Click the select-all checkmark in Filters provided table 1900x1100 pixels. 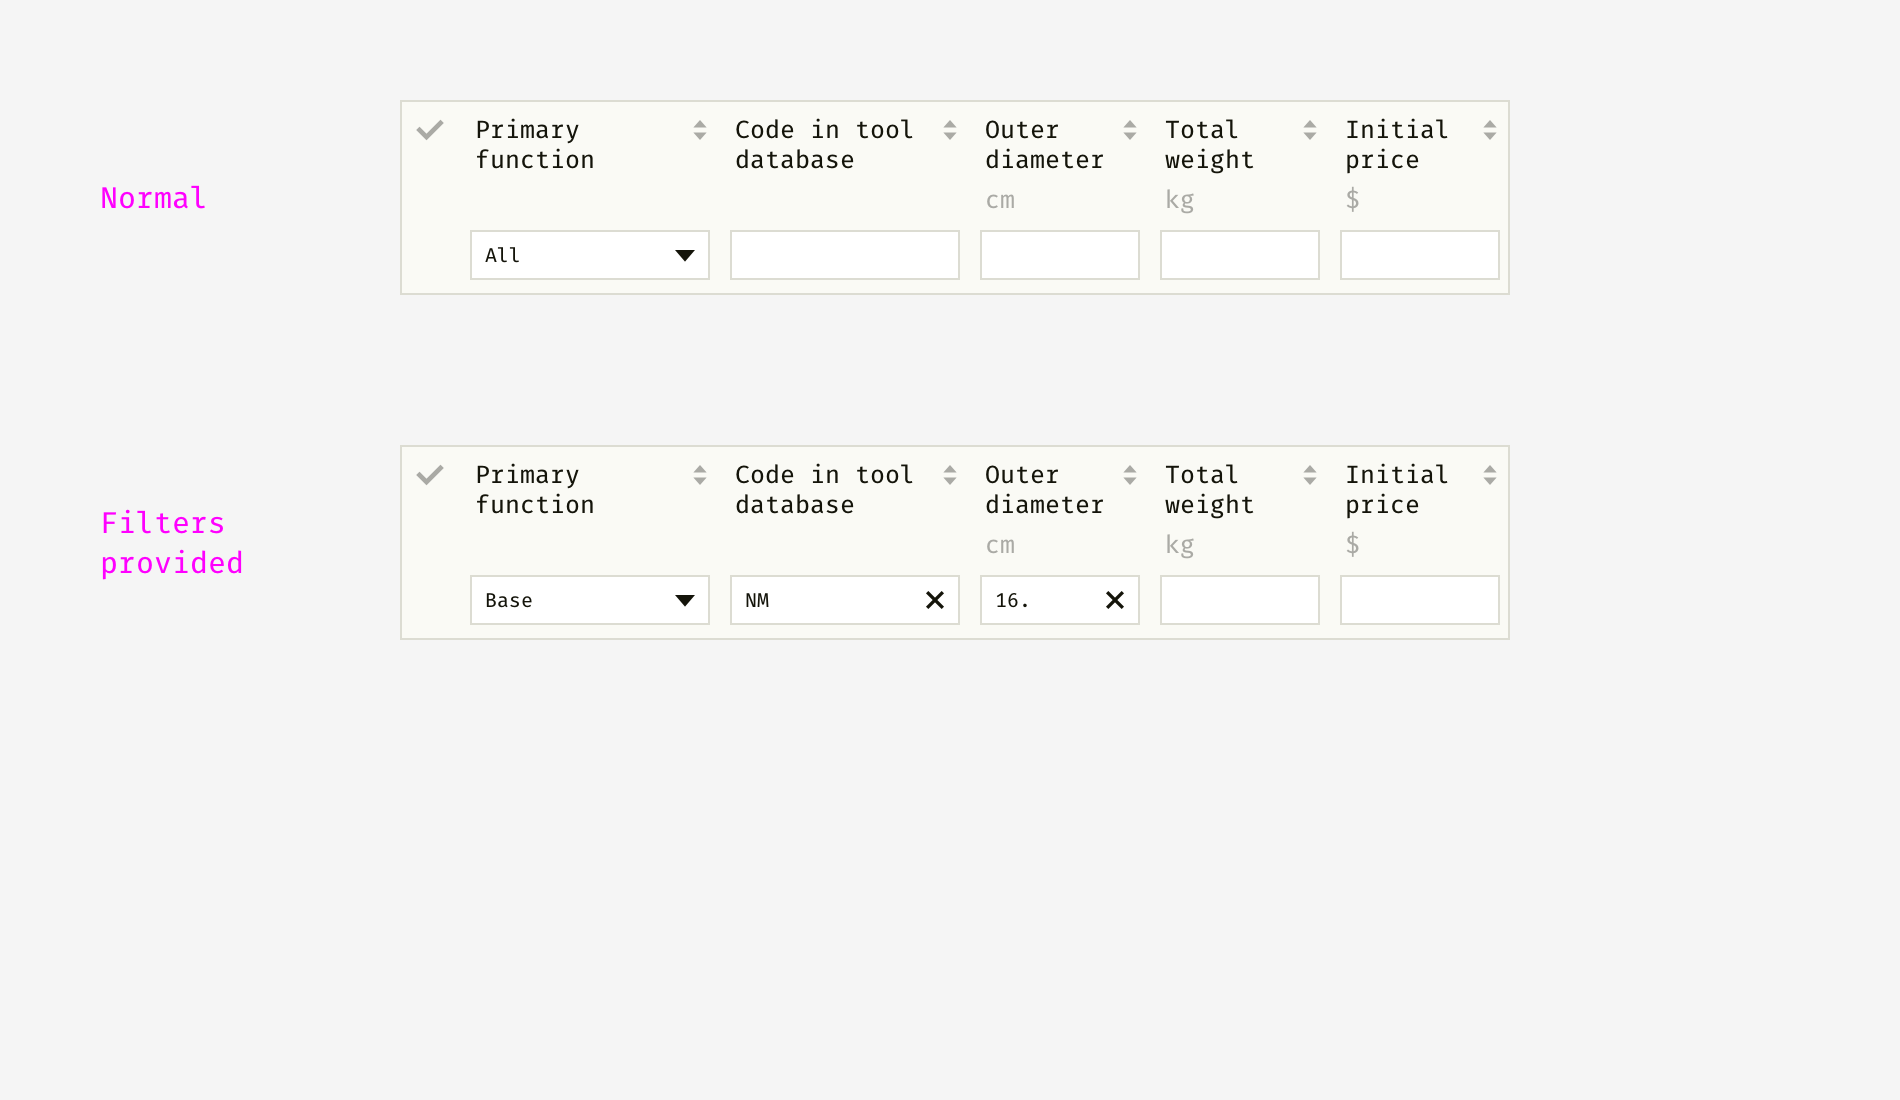click(x=430, y=474)
